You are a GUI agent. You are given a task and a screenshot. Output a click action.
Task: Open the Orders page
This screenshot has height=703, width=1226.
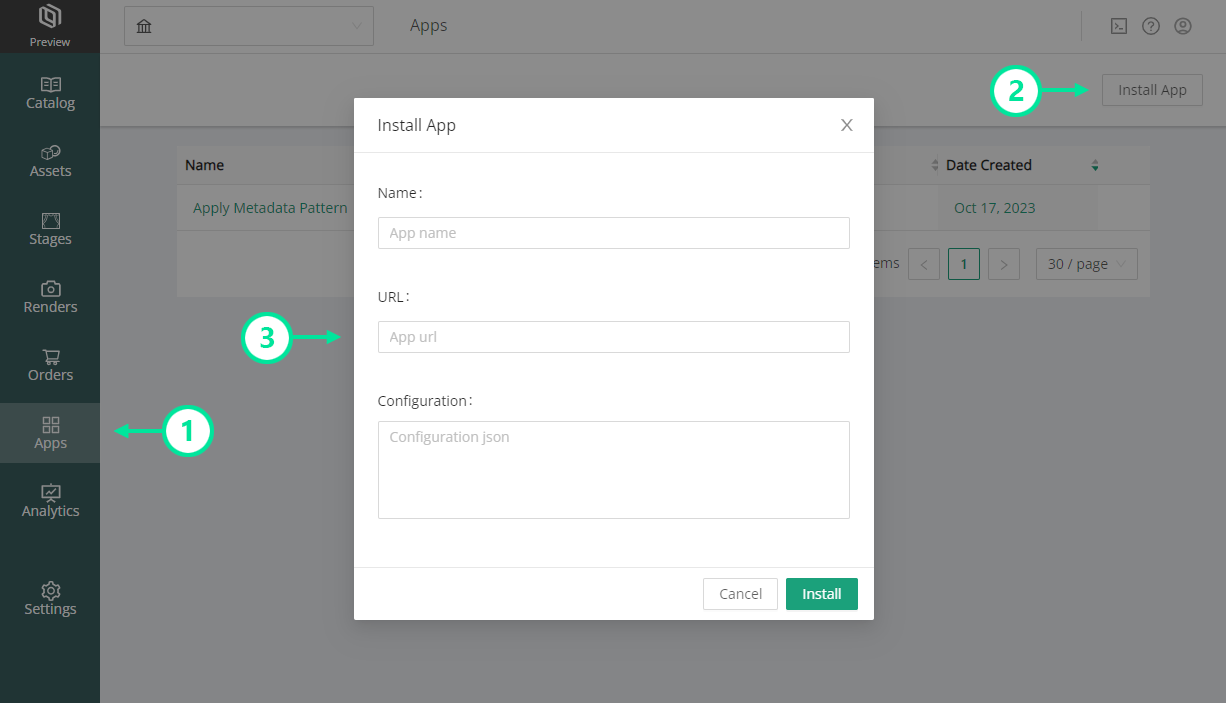tap(50, 365)
